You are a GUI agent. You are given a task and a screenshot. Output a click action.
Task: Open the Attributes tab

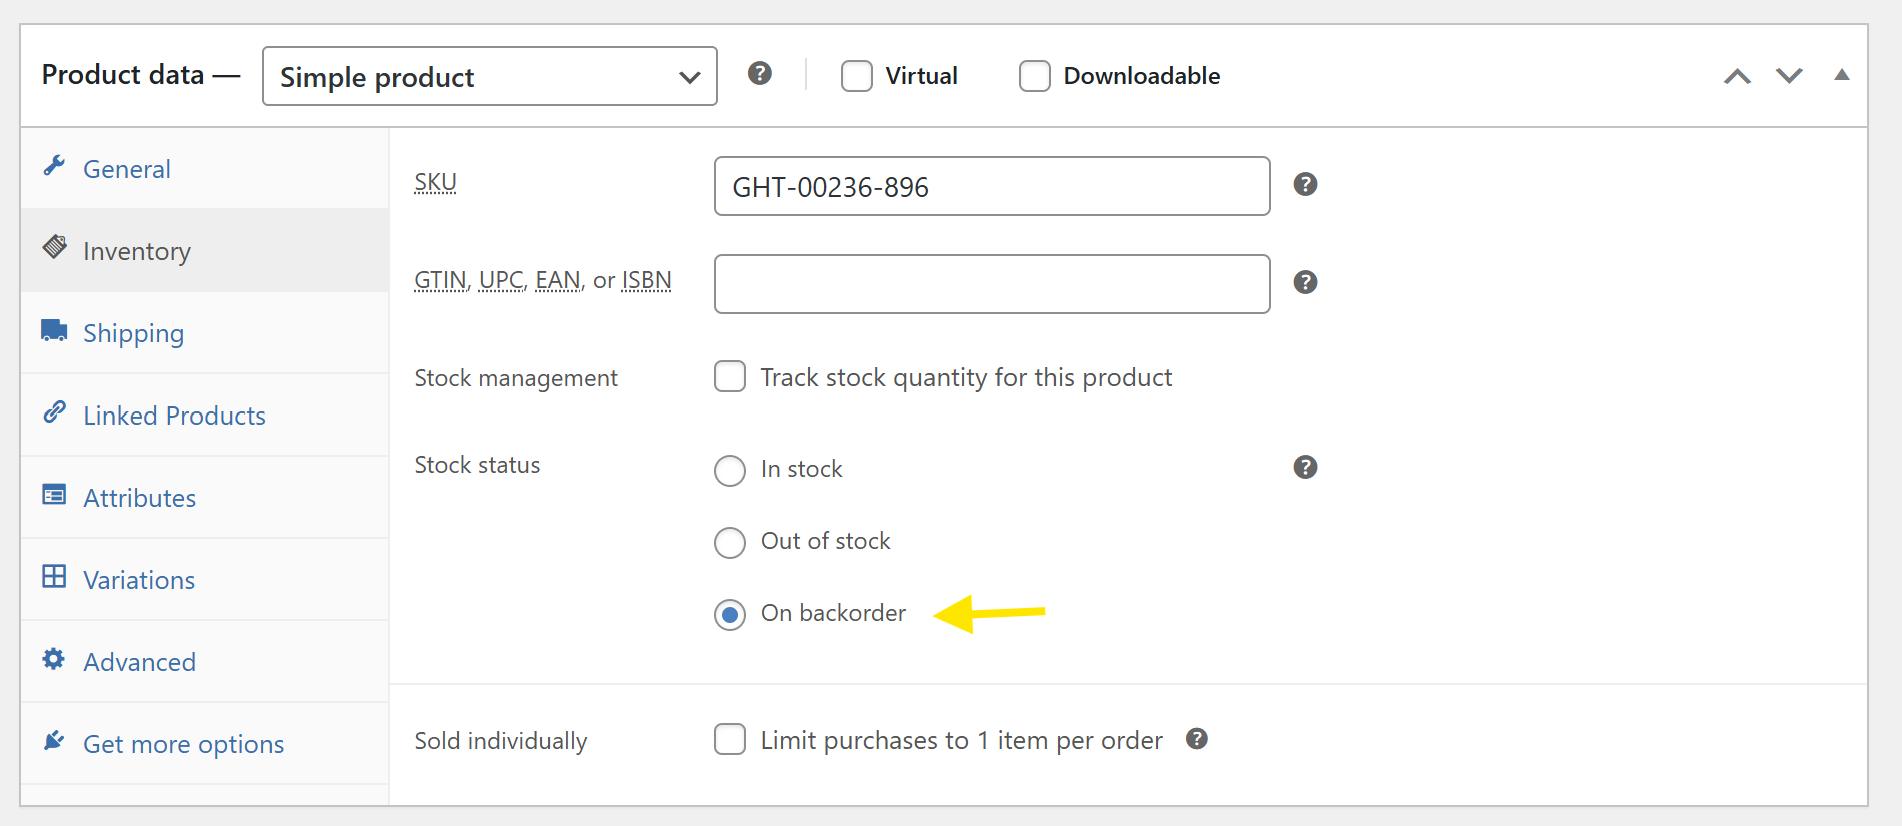[139, 498]
